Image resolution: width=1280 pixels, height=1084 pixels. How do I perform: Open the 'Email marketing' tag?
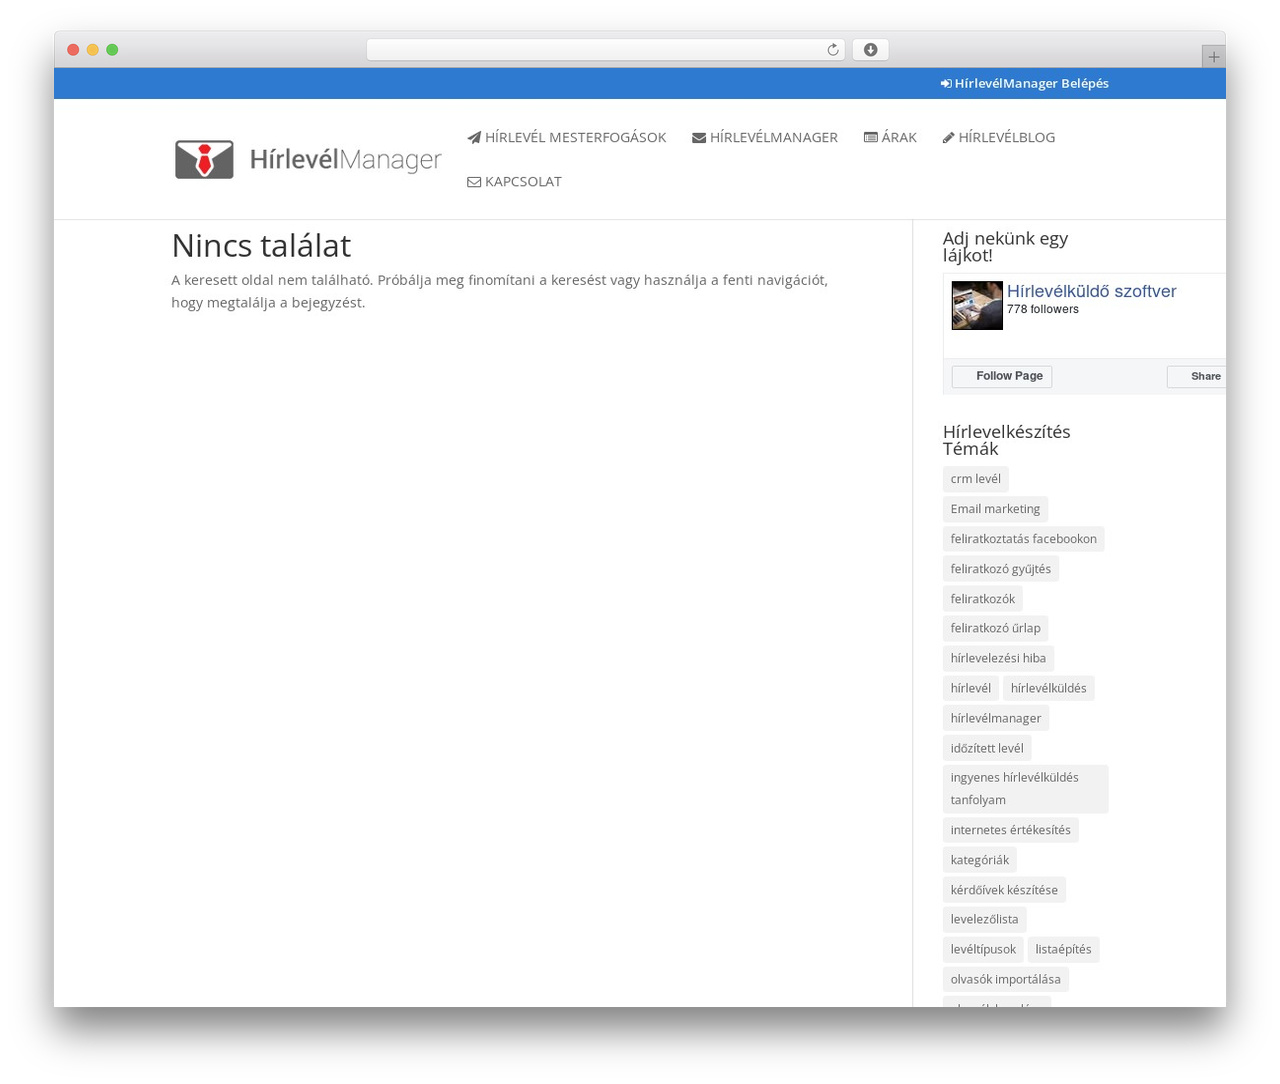point(995,509)
